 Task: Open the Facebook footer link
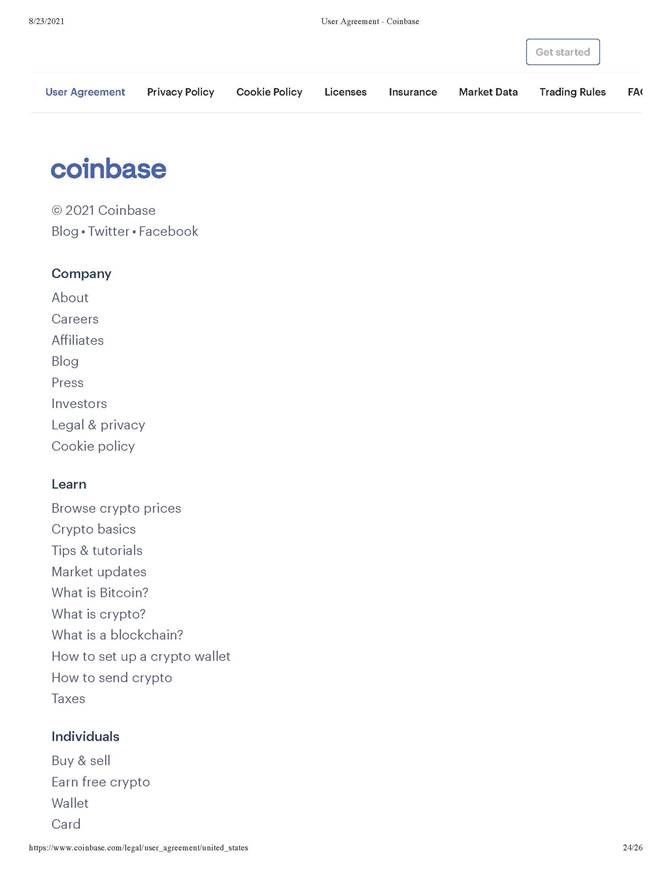tap(168, 231)
